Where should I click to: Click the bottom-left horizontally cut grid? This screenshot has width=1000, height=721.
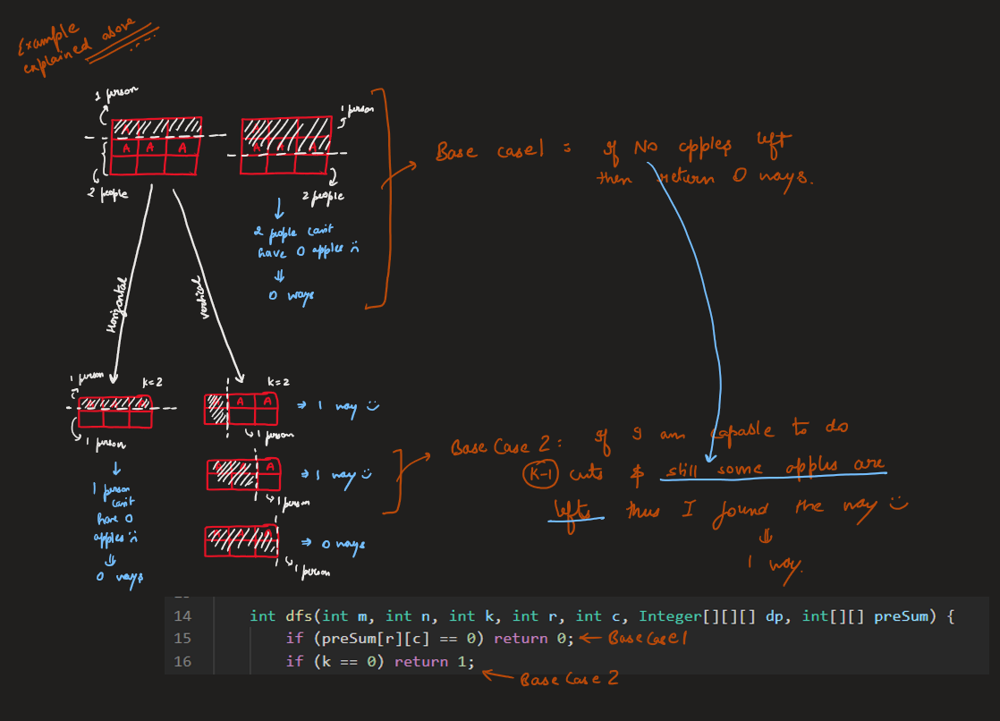(x=115, y=411)
